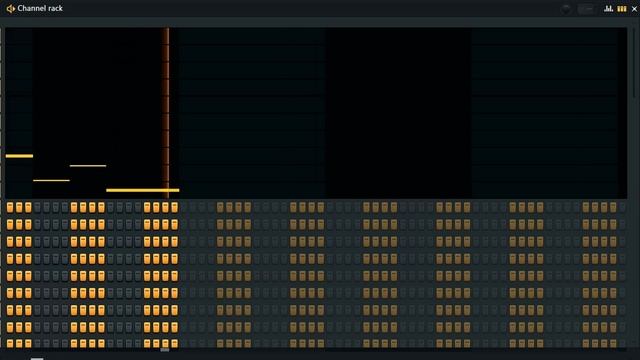Toggle the last bright lit step in the top row

[174, 207]
